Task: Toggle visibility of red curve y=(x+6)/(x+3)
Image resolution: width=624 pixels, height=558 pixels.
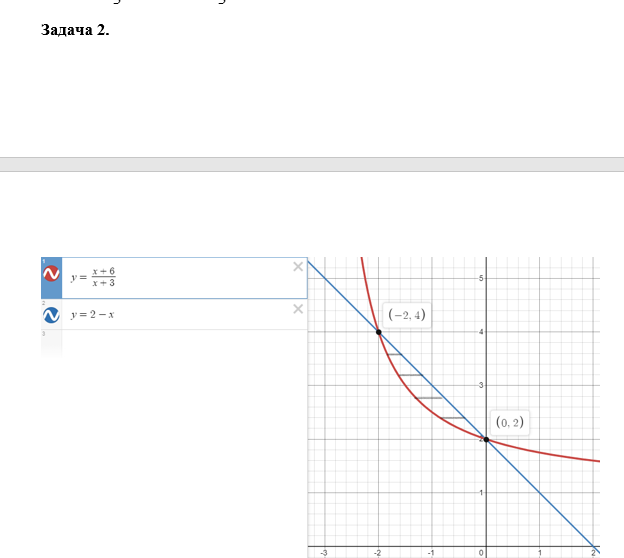Action: 51,274
